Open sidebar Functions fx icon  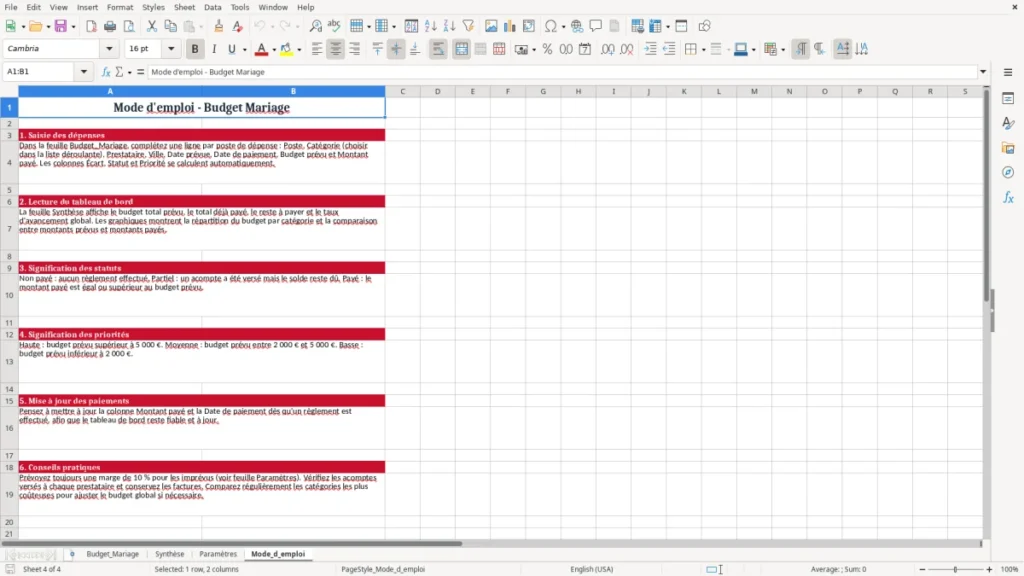(1008, 197)
